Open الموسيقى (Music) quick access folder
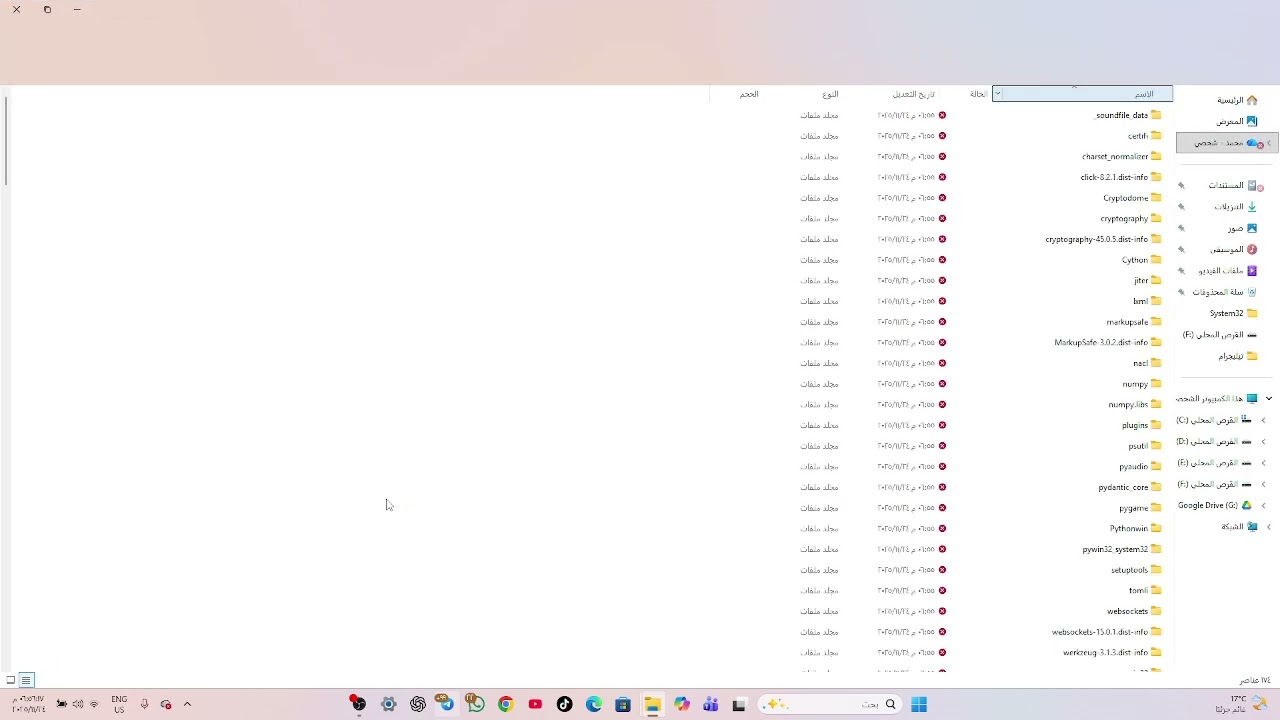This screenshot has width=1280, height=720. [x=1234, y=249]
